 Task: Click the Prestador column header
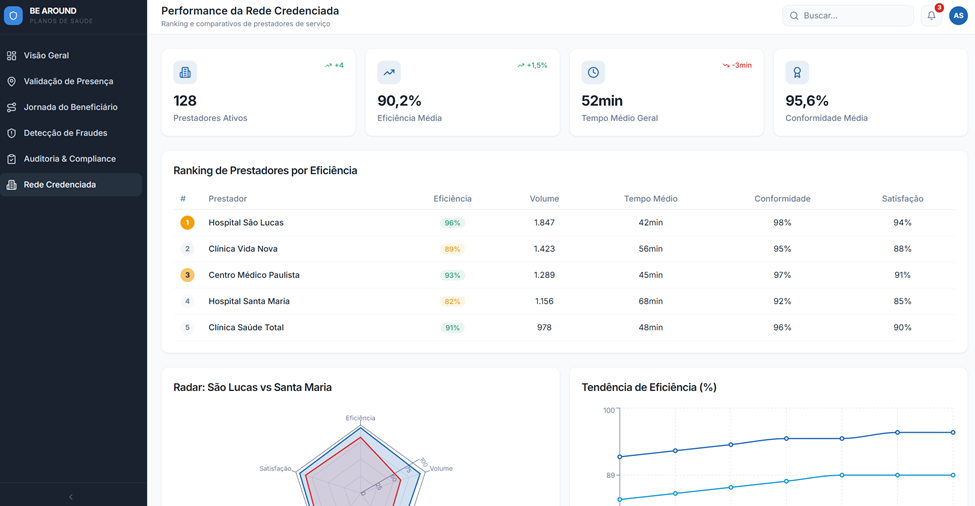[228, 199]
